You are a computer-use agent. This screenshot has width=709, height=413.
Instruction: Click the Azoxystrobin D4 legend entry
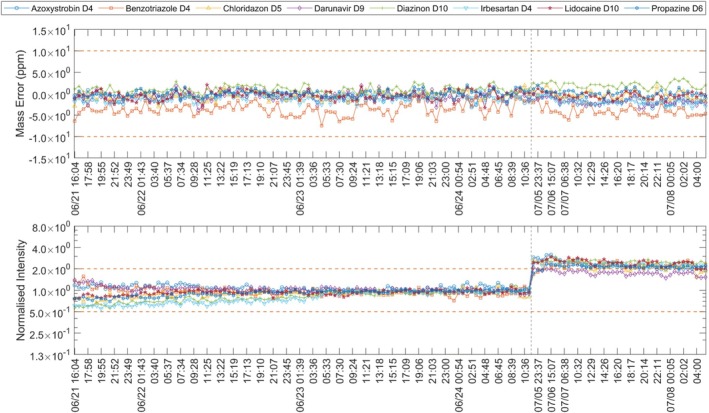point(47,8)
